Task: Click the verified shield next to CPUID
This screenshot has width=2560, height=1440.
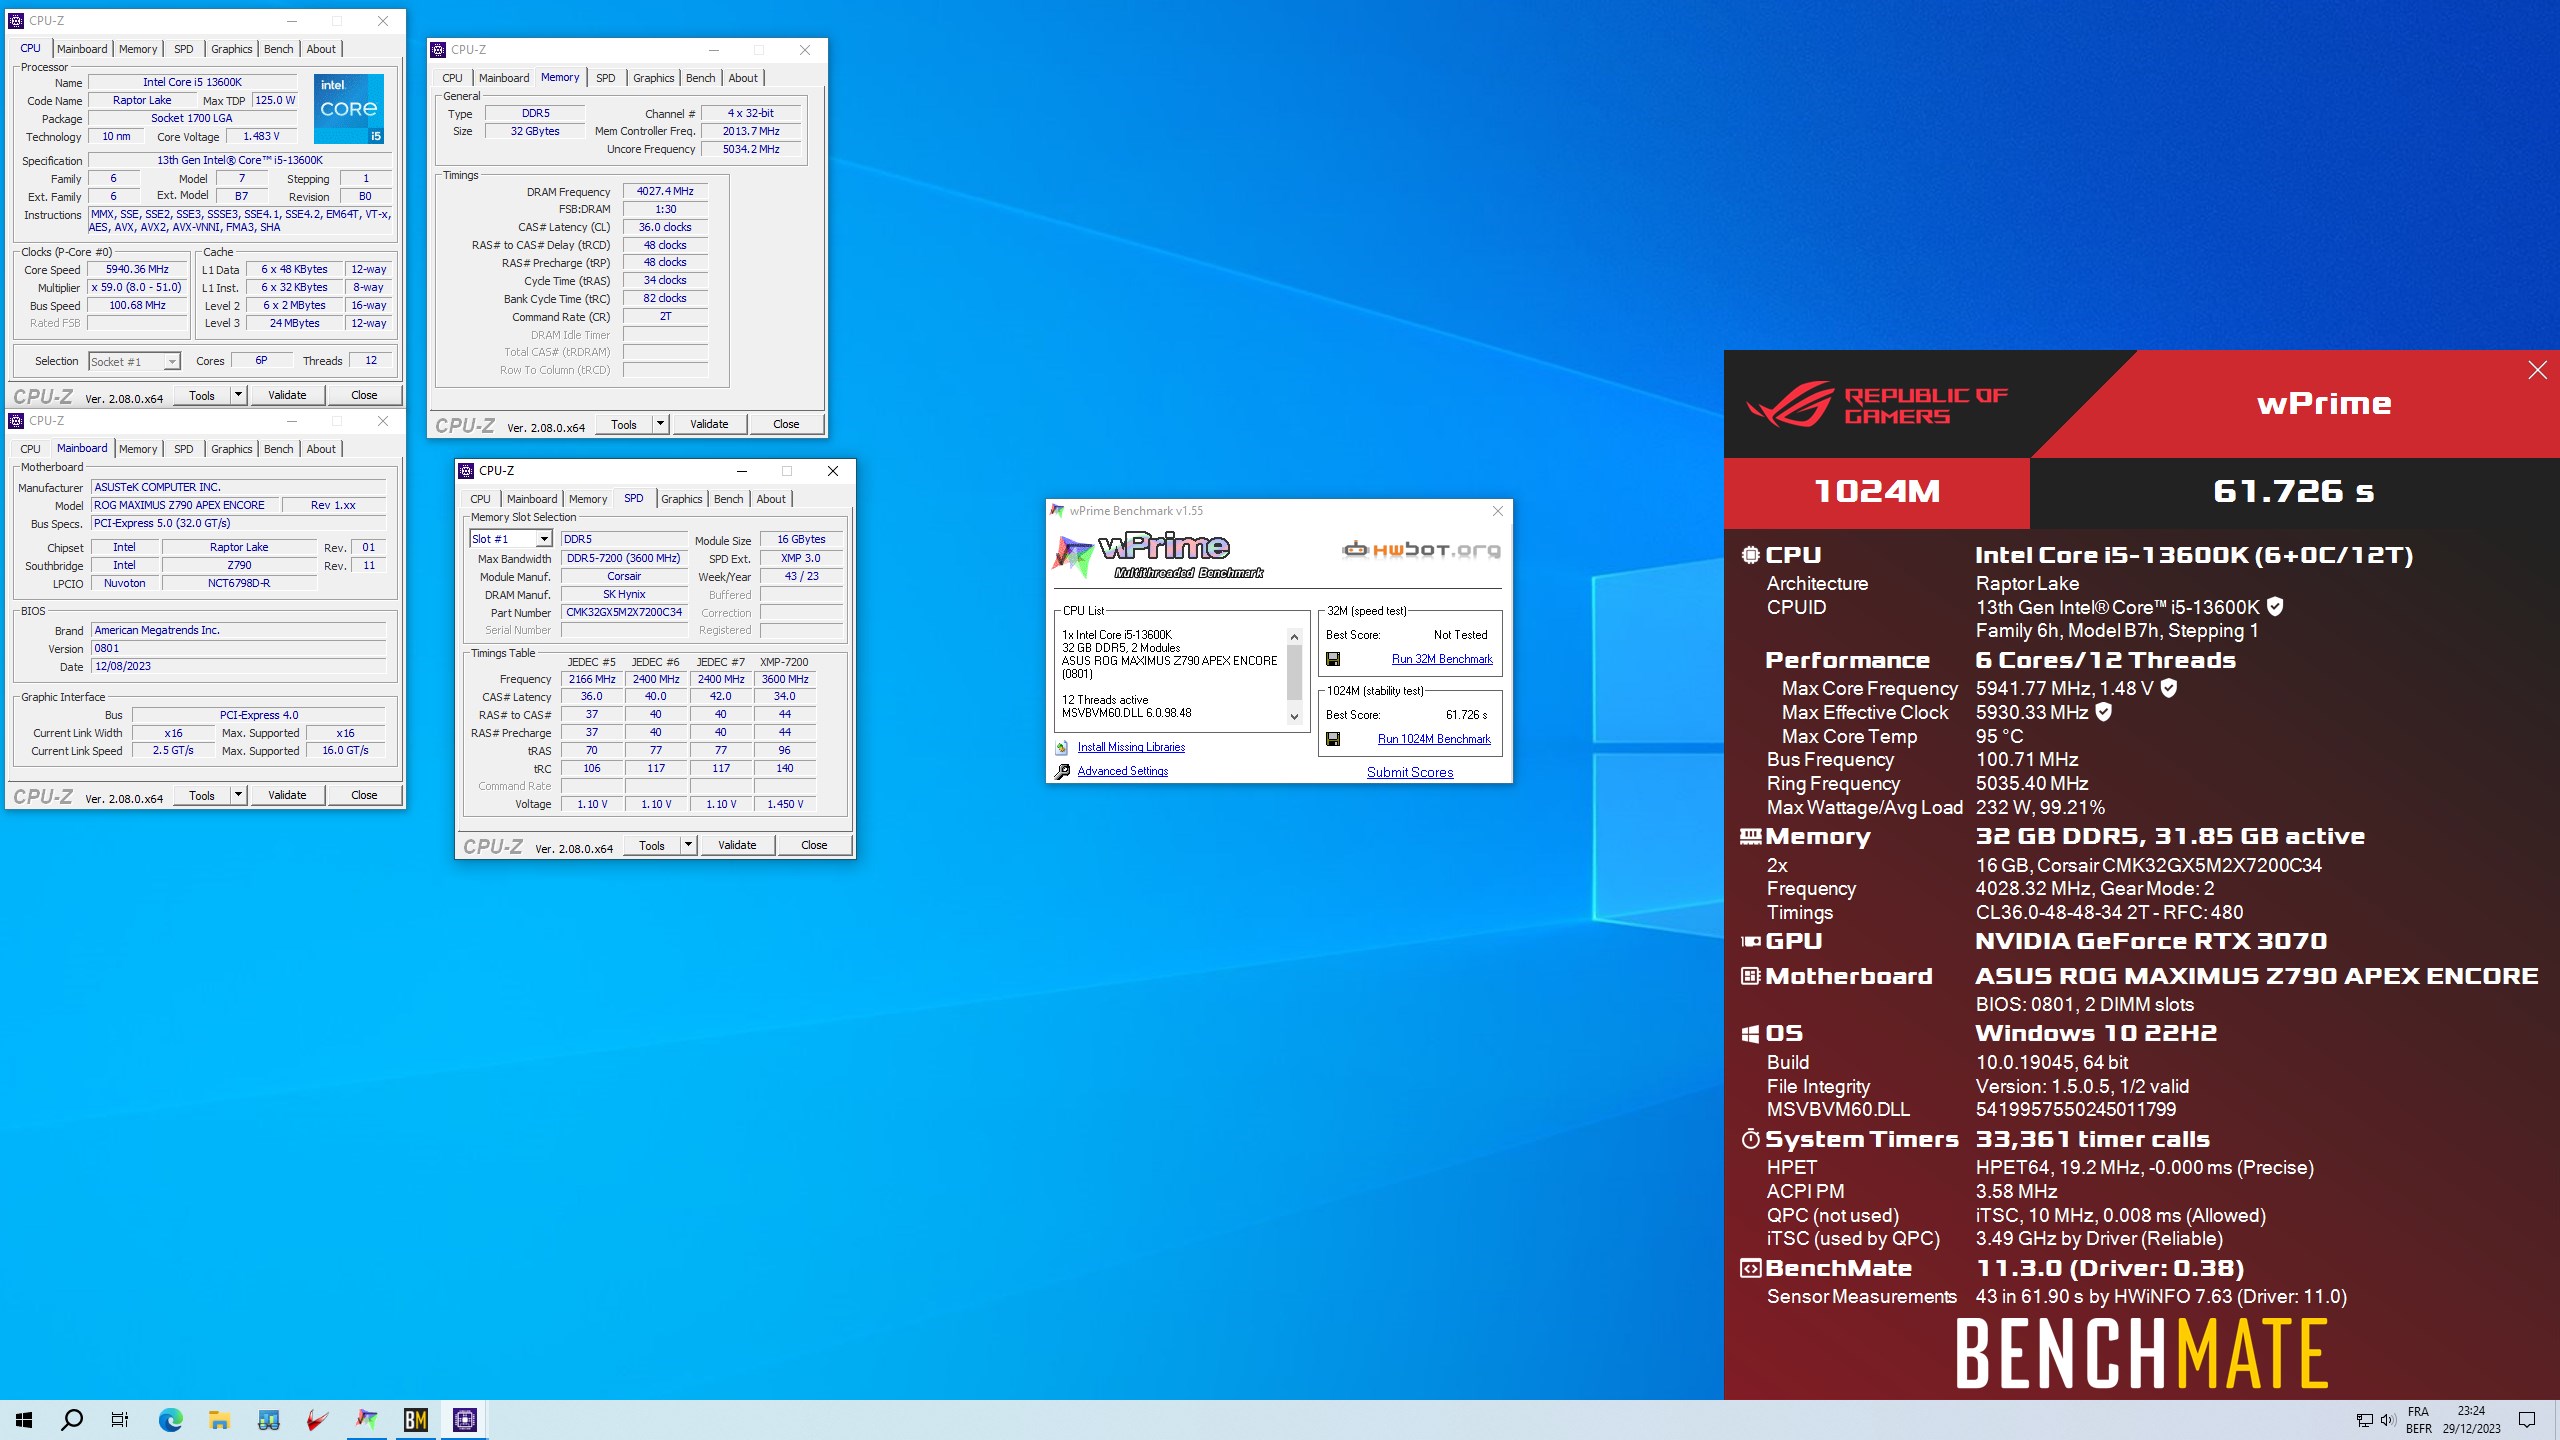Action: [2275, 606]
